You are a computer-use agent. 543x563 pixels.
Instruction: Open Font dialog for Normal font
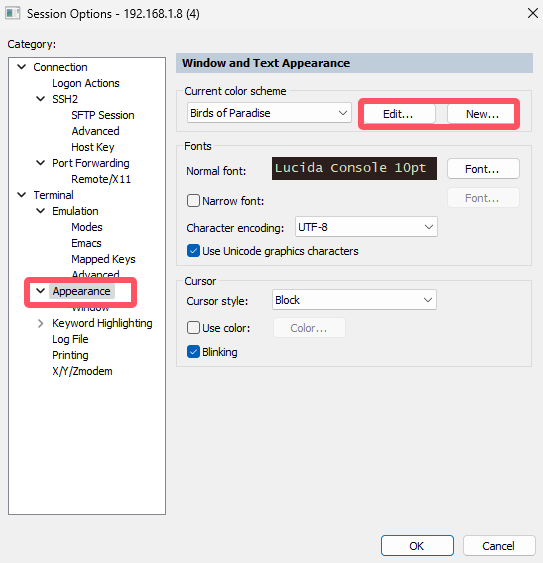(x=483, y=169)
